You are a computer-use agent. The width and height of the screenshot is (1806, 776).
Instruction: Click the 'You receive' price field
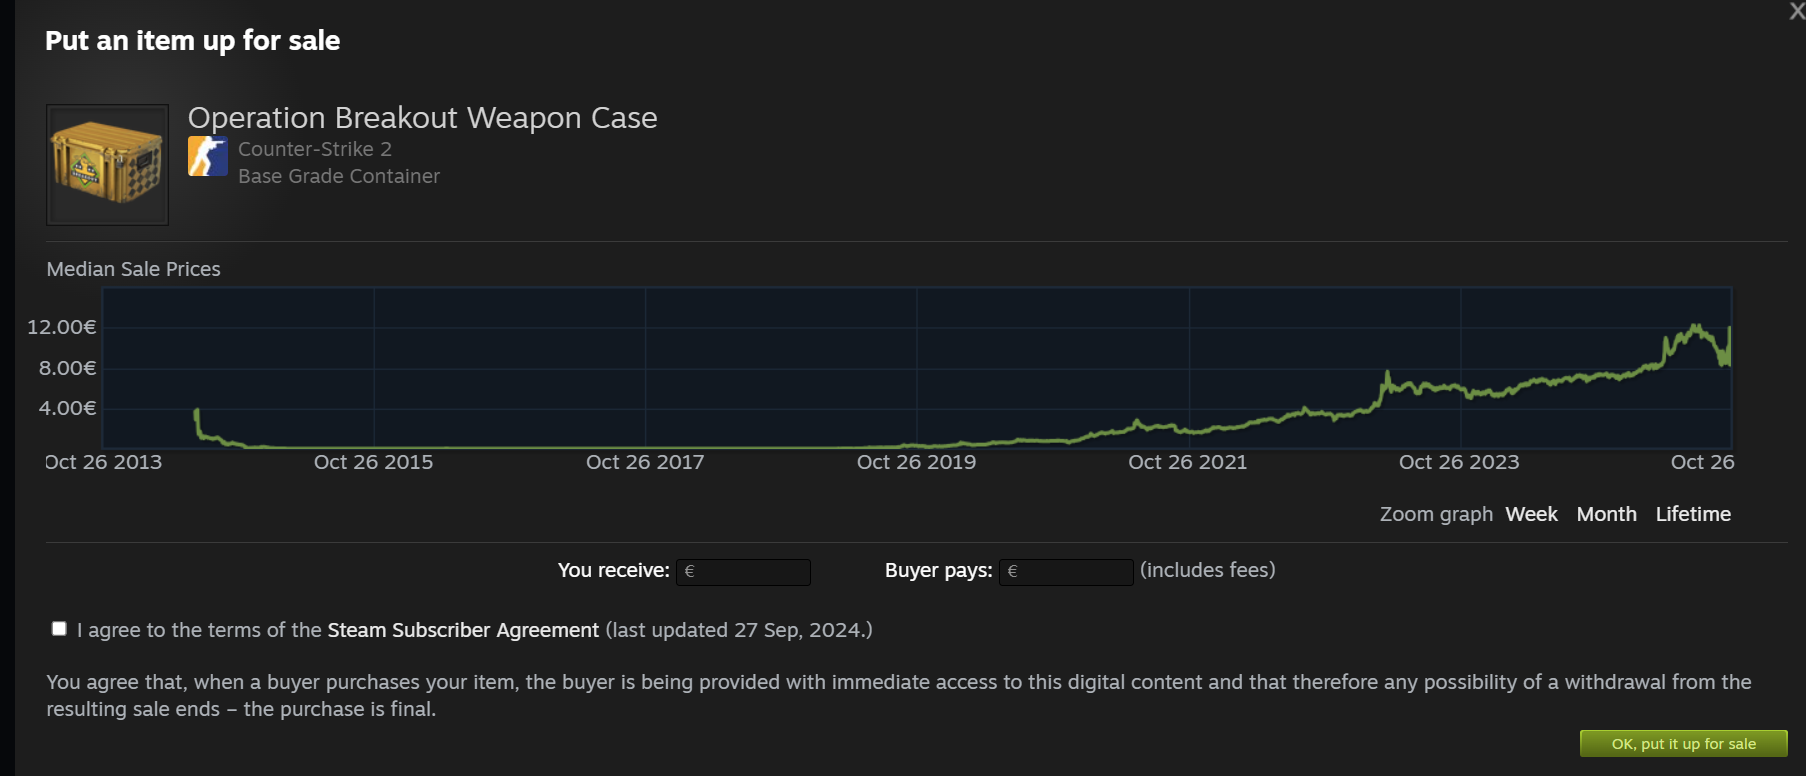click(743, 572)
